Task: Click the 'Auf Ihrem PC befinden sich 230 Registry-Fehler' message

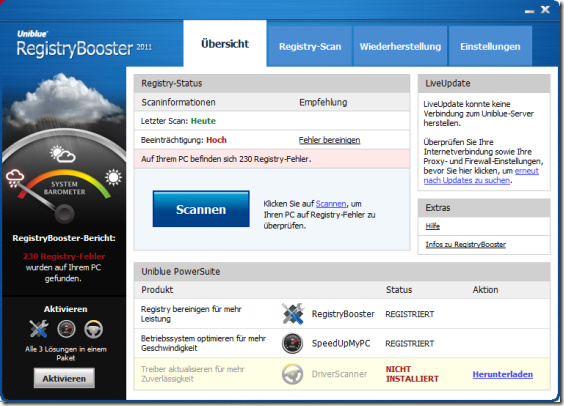Action: pos(226,159)
